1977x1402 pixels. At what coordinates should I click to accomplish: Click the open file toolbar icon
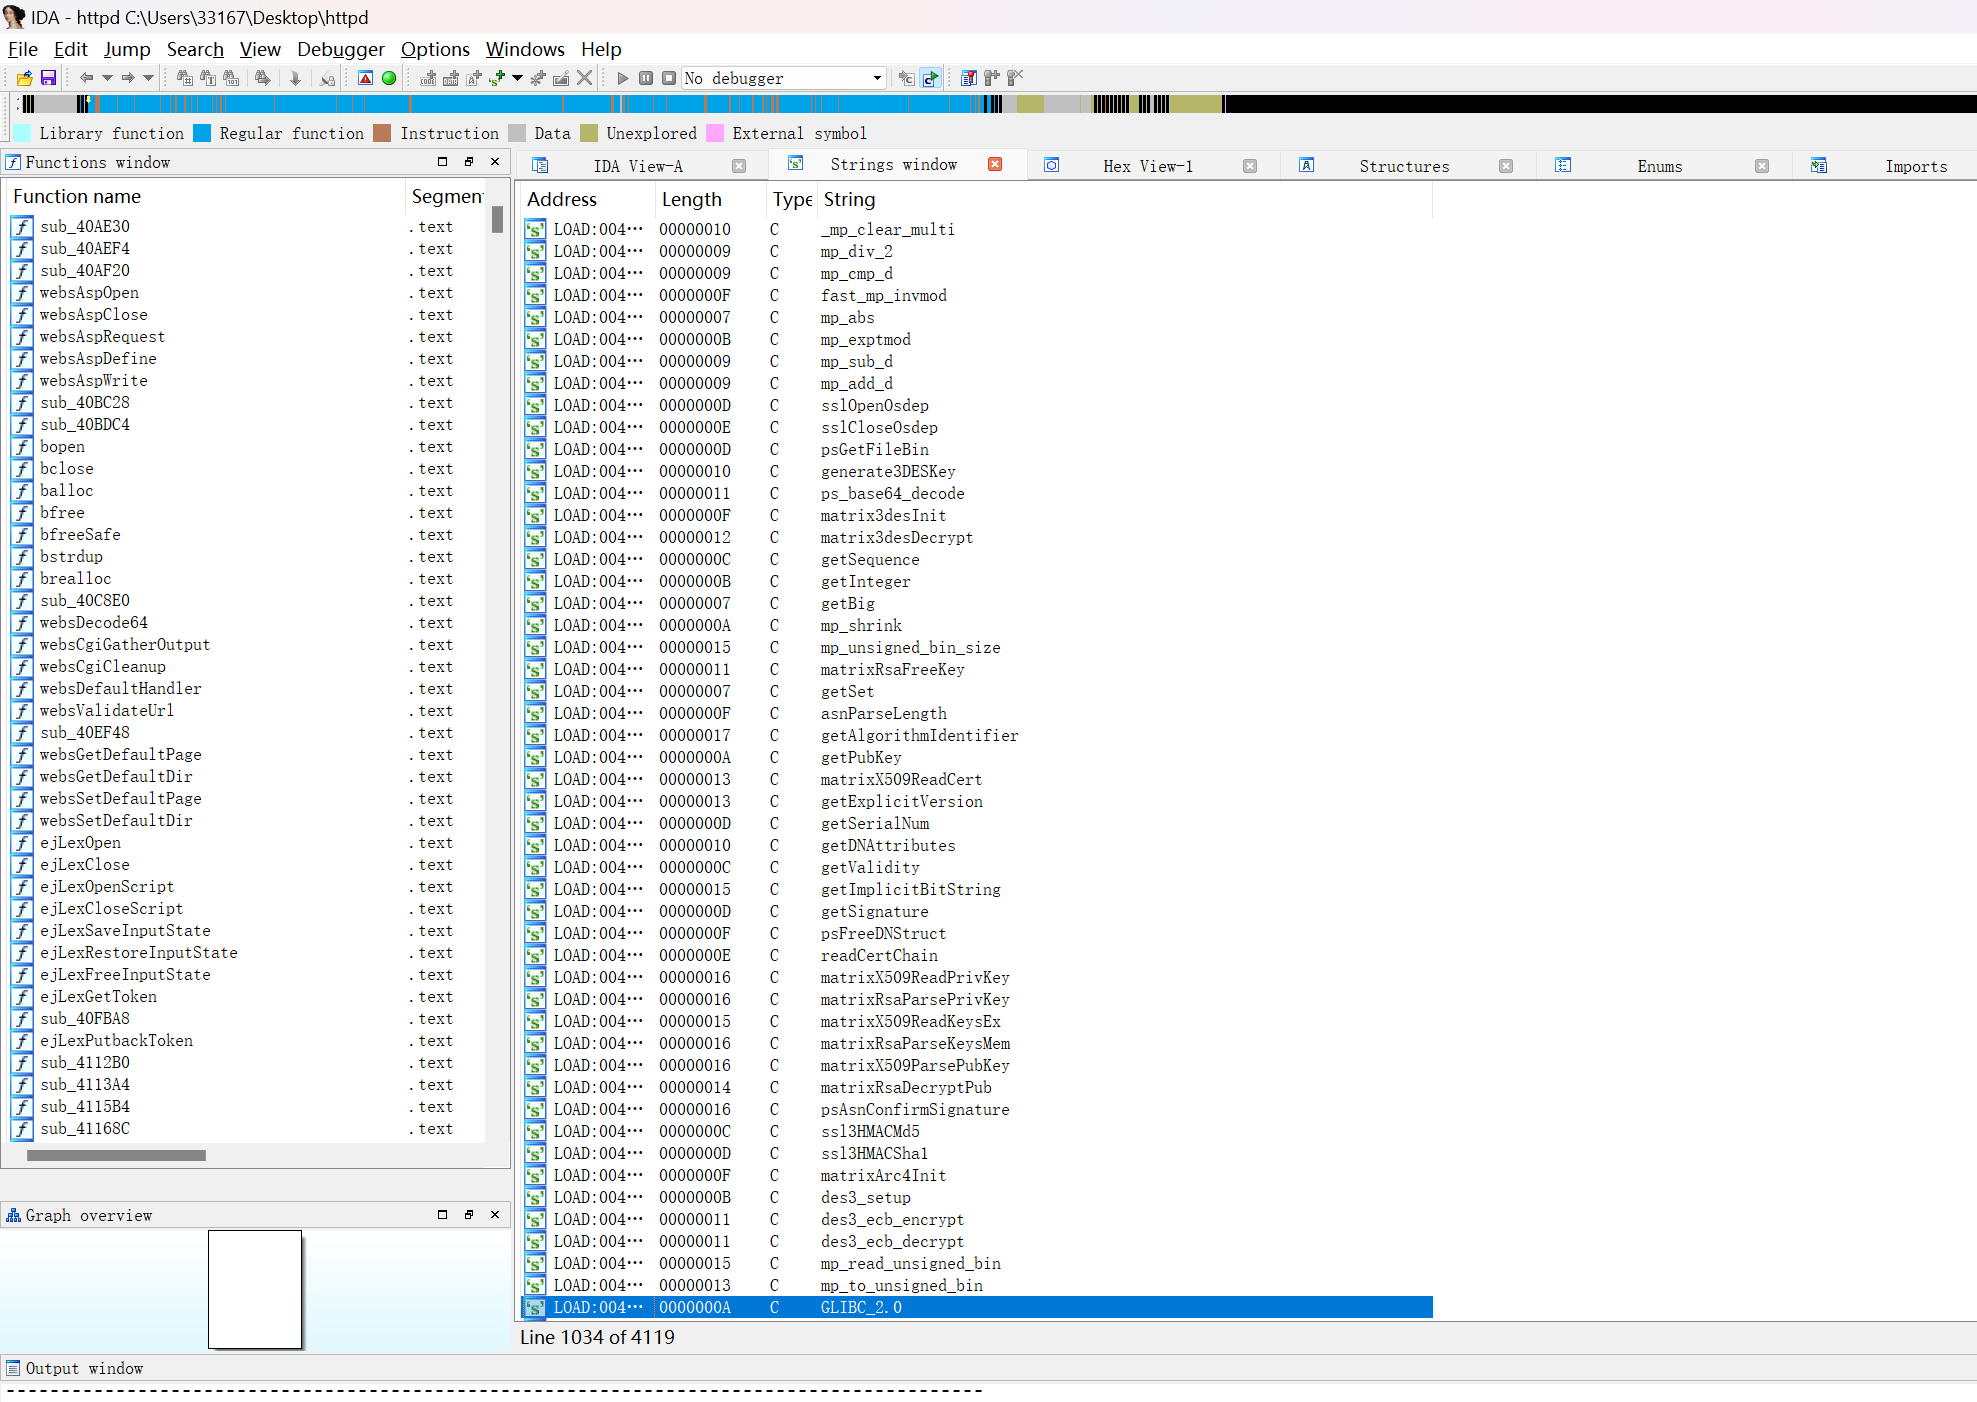pos(24,78)
